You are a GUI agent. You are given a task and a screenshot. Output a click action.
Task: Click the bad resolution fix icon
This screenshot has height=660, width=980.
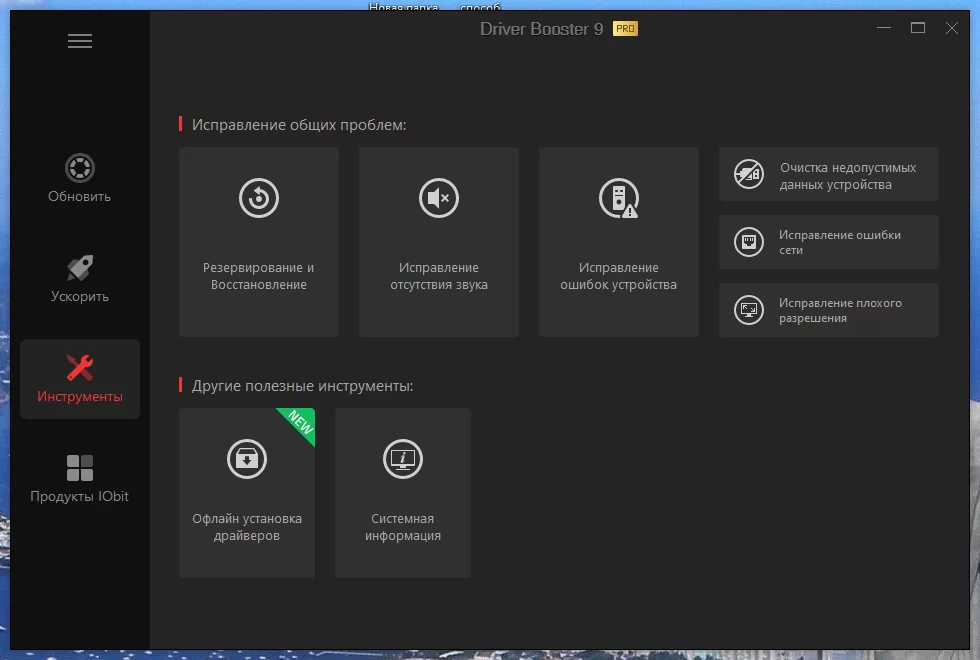(749, 310)
